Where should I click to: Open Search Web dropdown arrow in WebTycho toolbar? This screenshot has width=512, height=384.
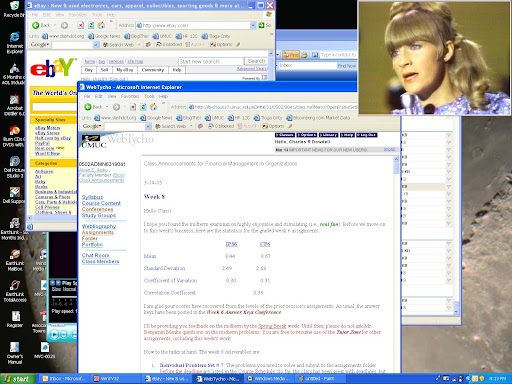[191, 126]
